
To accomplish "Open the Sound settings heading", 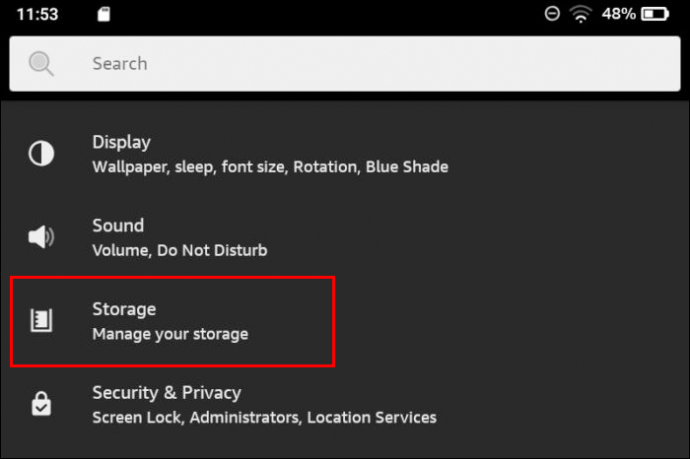I will pyautogui.click(x=118, y=225).
